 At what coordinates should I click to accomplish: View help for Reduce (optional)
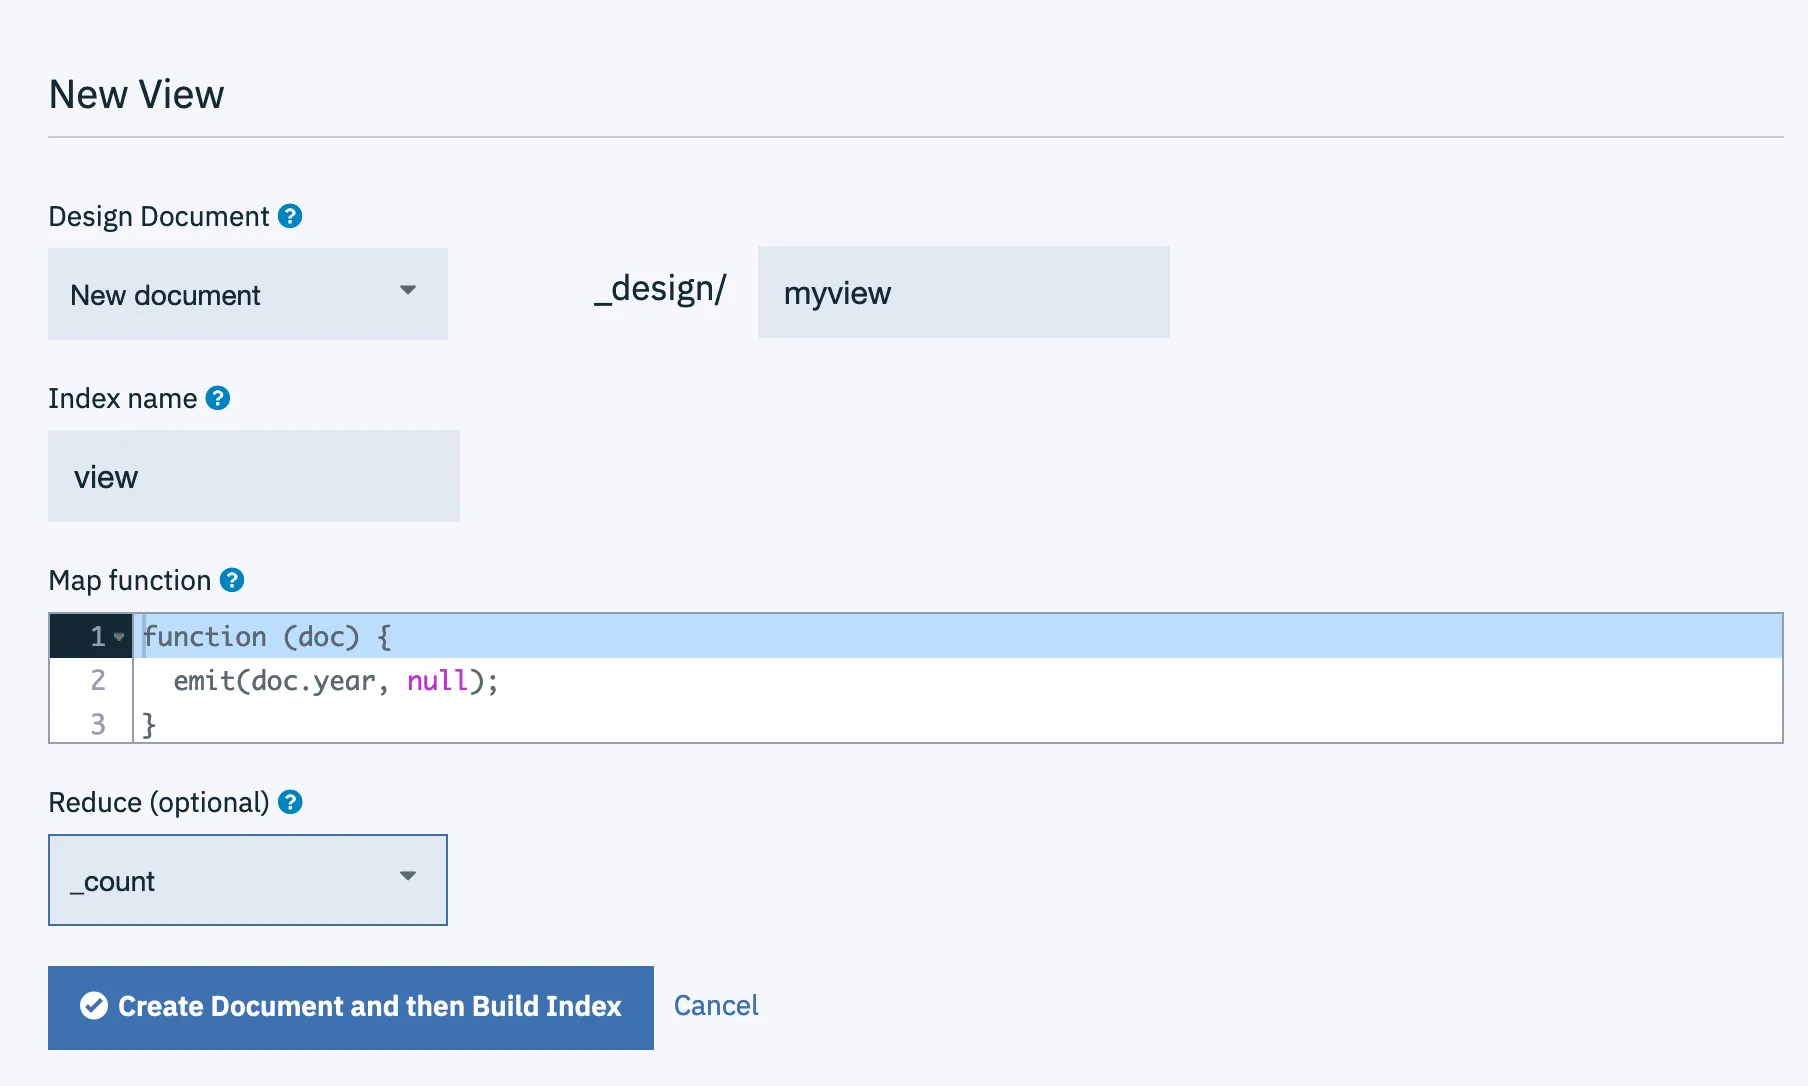(x=290, y=802)
